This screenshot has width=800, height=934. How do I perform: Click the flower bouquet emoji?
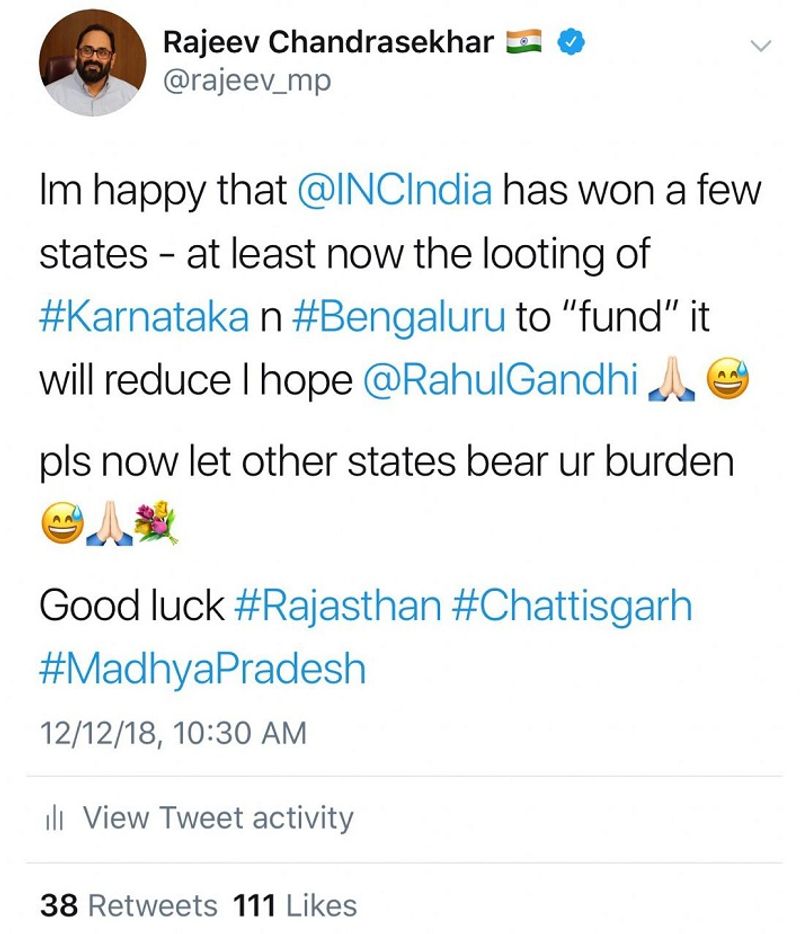tap(158, 522)
